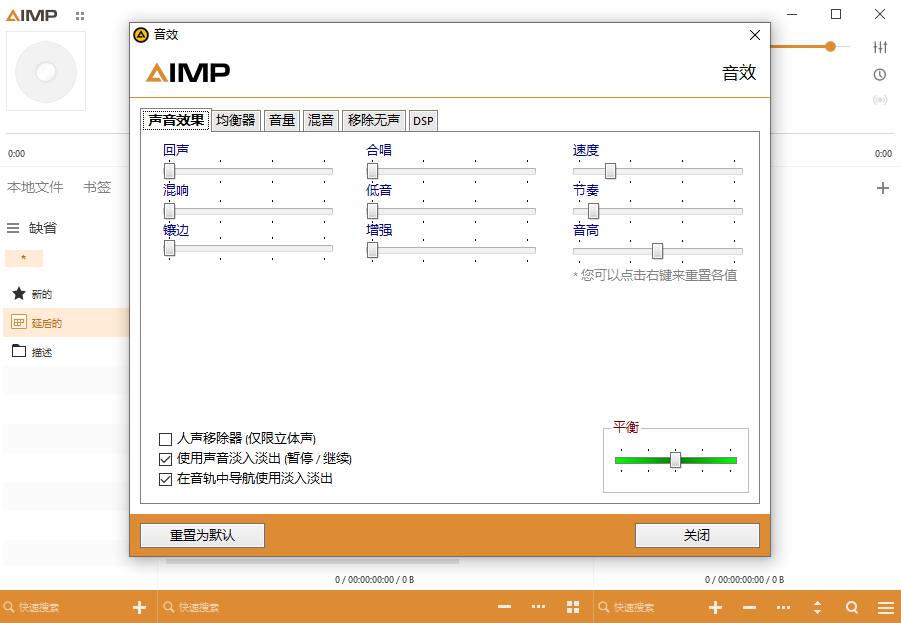
Task: Uncheck 在音轨中导航使用淡入淡出
Action: tap(165, 479)
